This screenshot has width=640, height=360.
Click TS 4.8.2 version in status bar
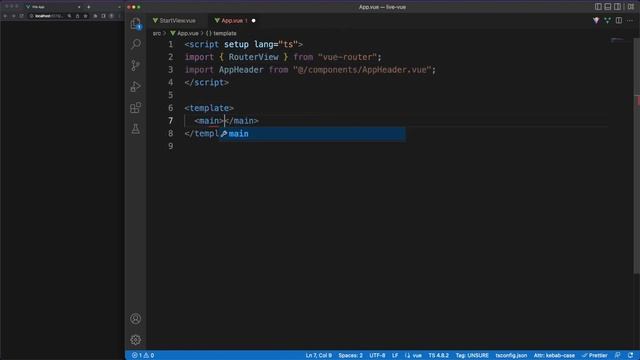click(x=438, y=356)
